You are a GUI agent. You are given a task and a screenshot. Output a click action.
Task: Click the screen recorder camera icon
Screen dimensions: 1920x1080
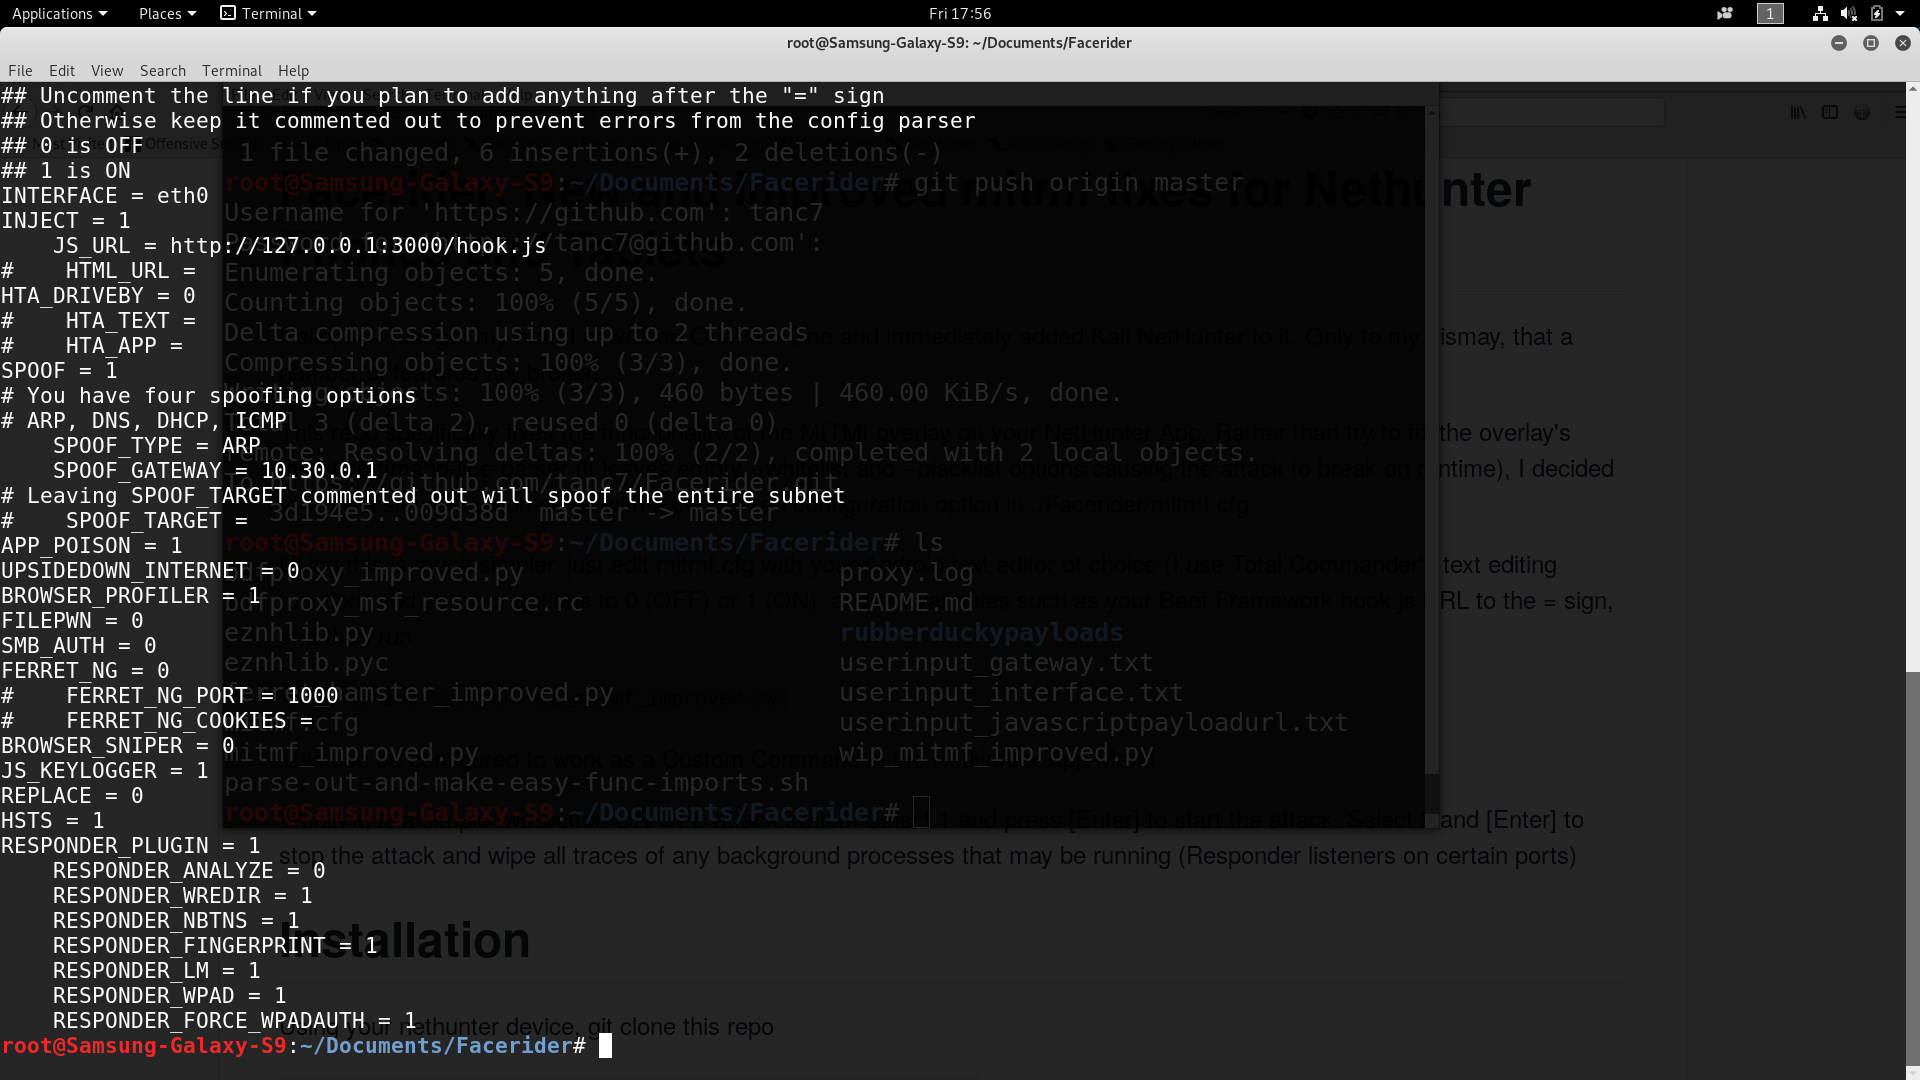pyautogui.click(x=1725, y=13)
